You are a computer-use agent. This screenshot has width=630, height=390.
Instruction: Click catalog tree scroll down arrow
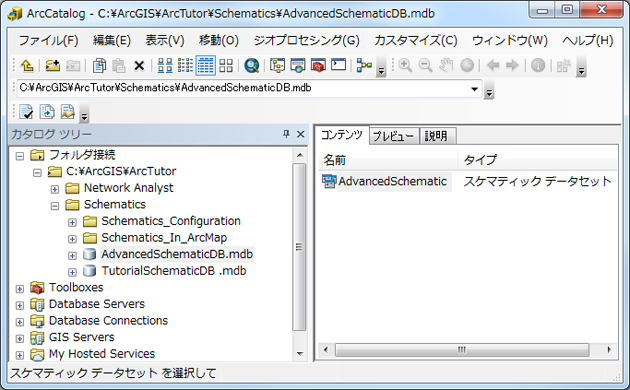[300, 354]
